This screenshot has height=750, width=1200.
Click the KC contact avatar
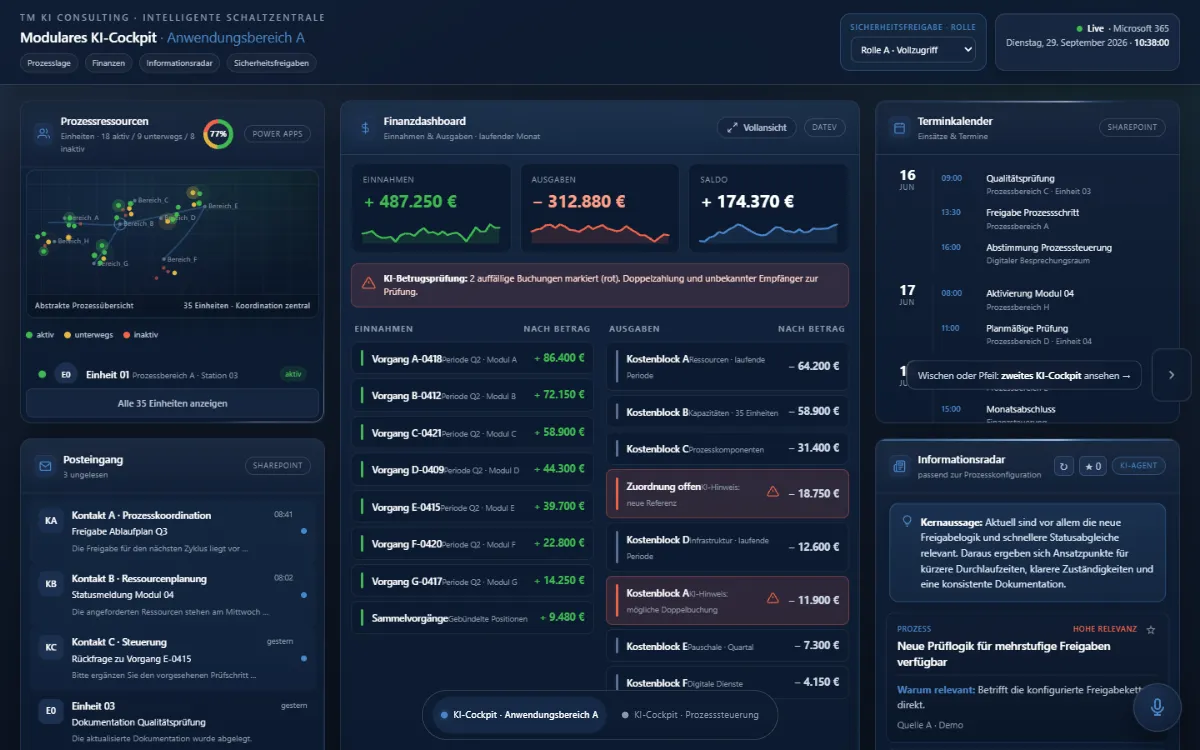[x=51, y=646]
